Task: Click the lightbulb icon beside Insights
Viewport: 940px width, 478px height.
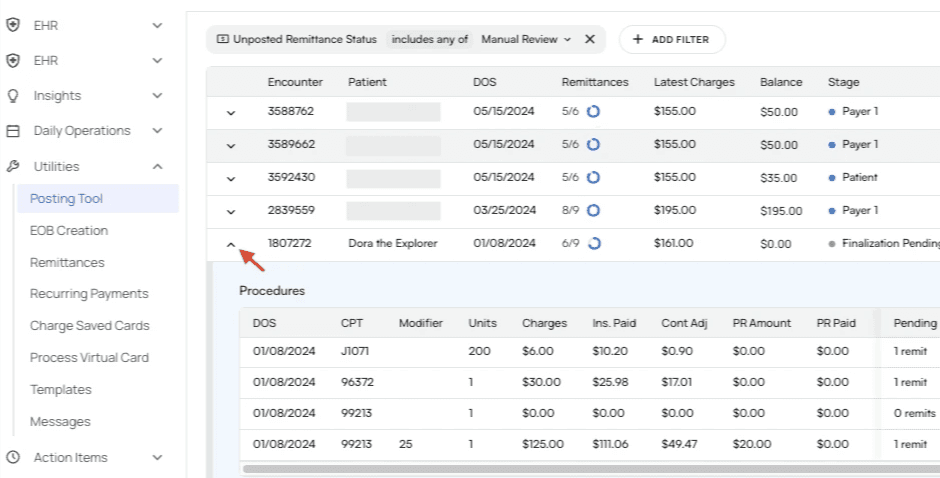Action: pyautogui.click(x=13, y=96)
